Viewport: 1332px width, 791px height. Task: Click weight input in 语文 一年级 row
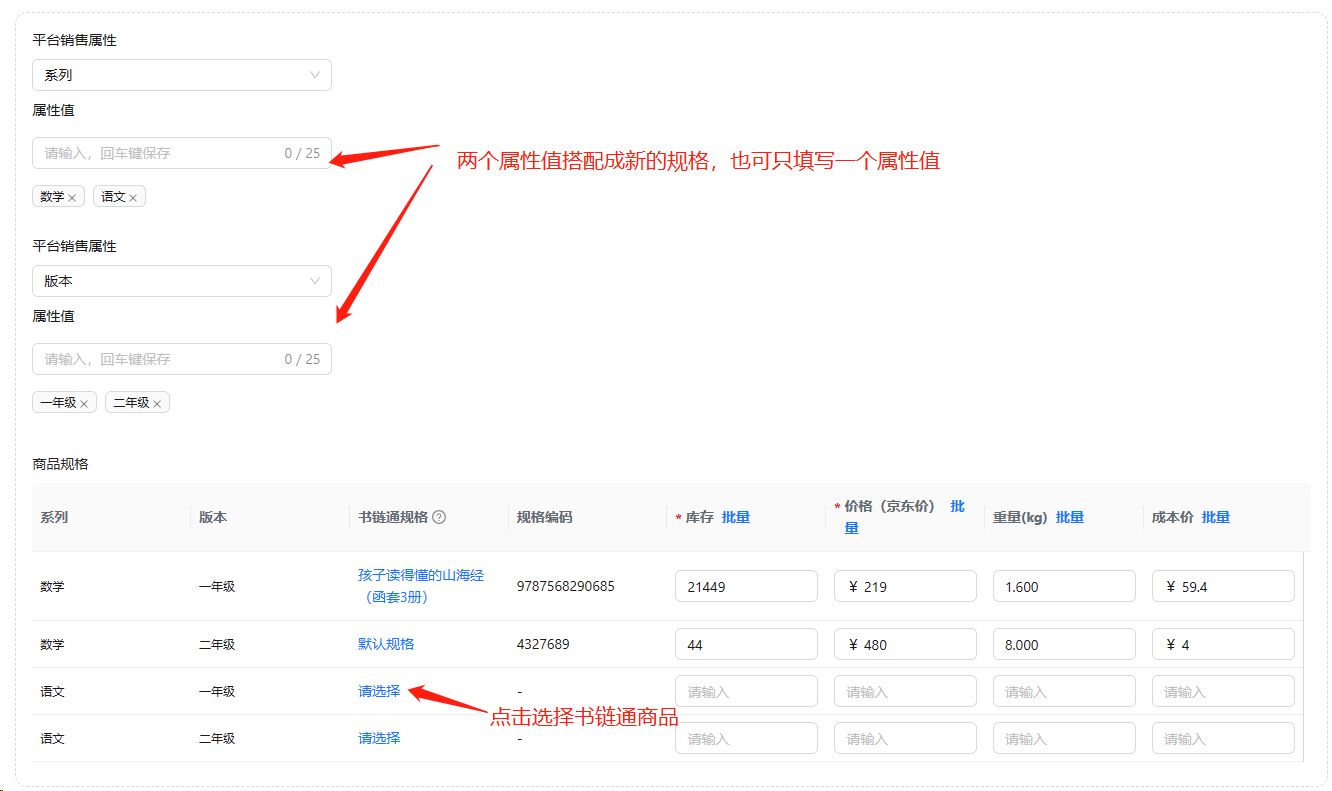point(1064,691)
